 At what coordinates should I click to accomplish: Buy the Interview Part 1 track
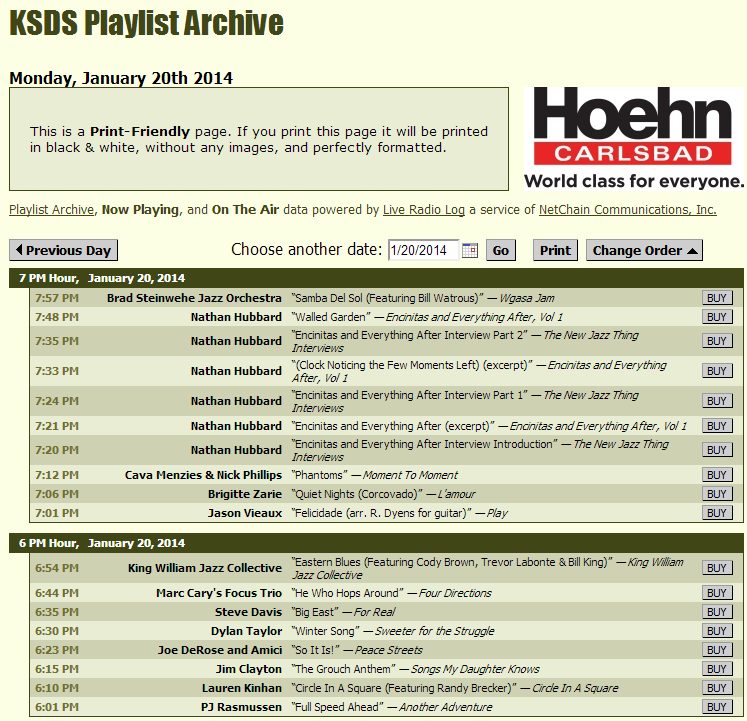717,401
